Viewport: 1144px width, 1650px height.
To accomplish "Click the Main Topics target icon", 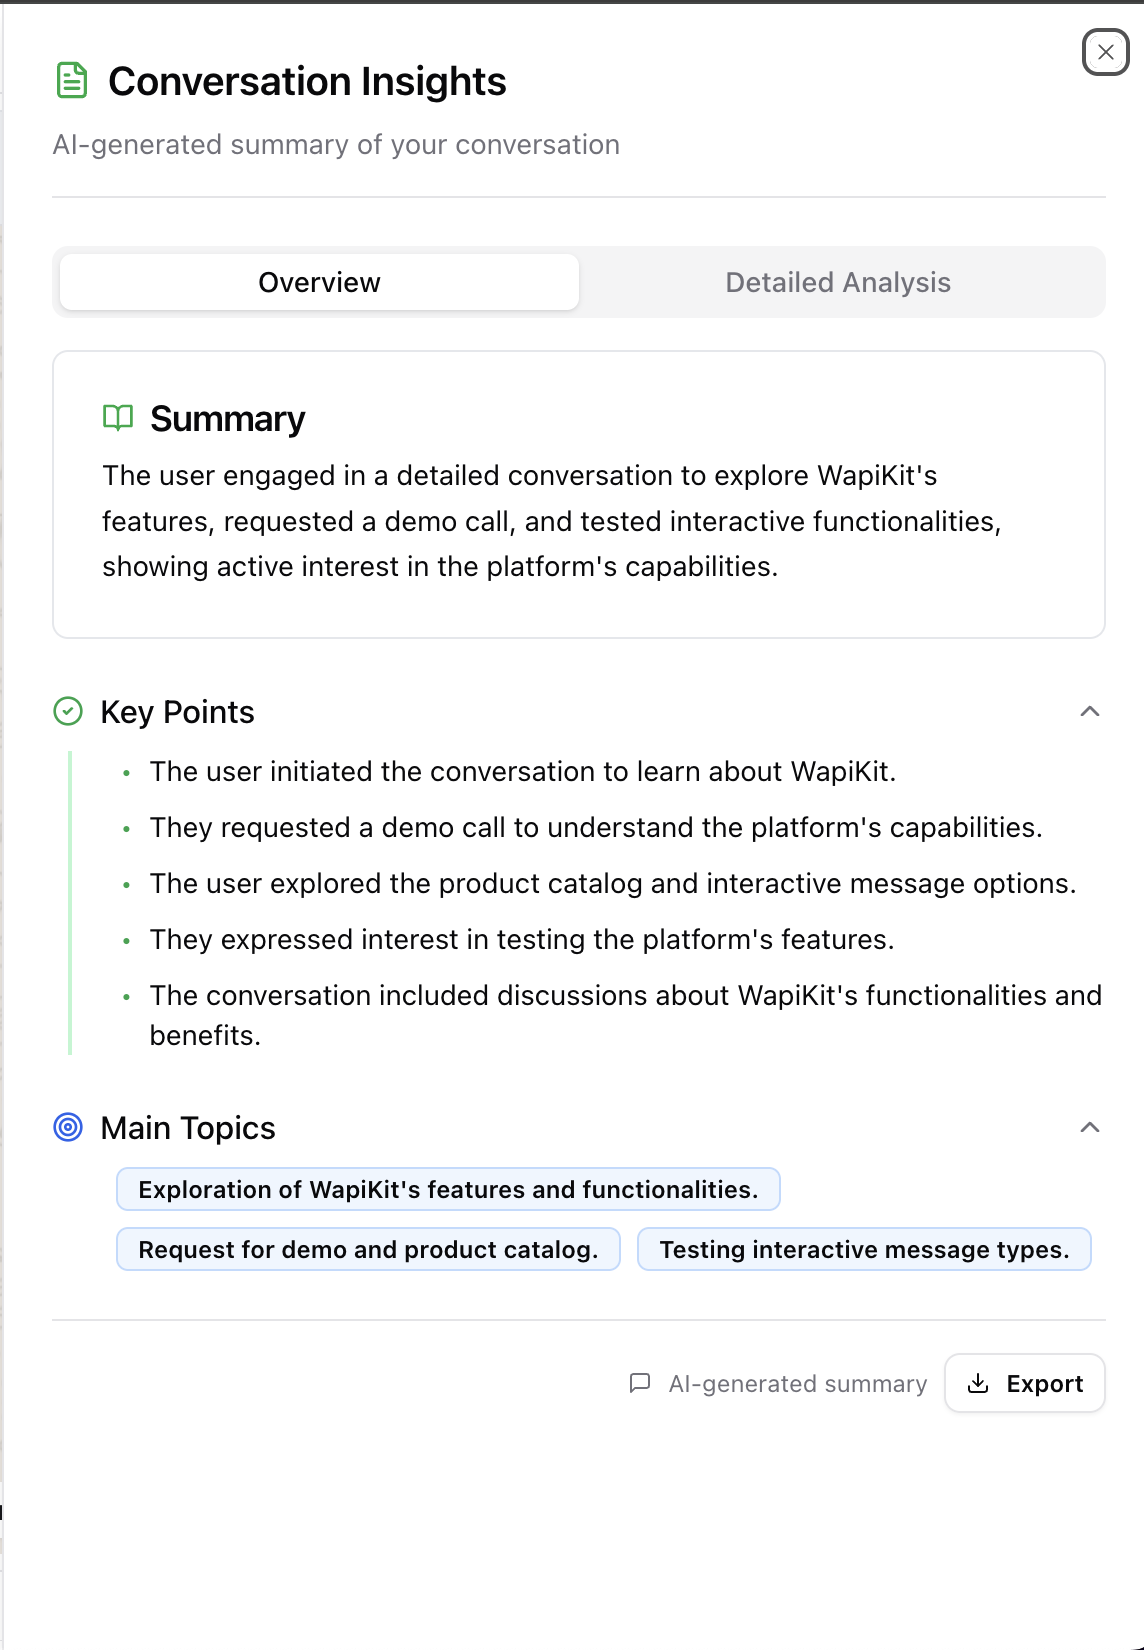I will 68,1128.
